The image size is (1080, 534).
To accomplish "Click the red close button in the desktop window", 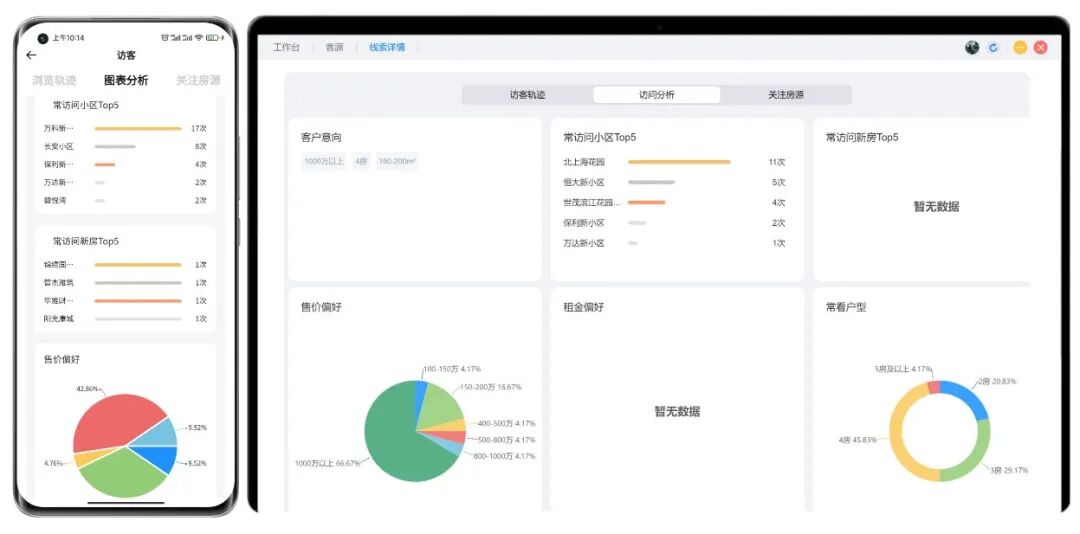I will (x=1041, y=48).
